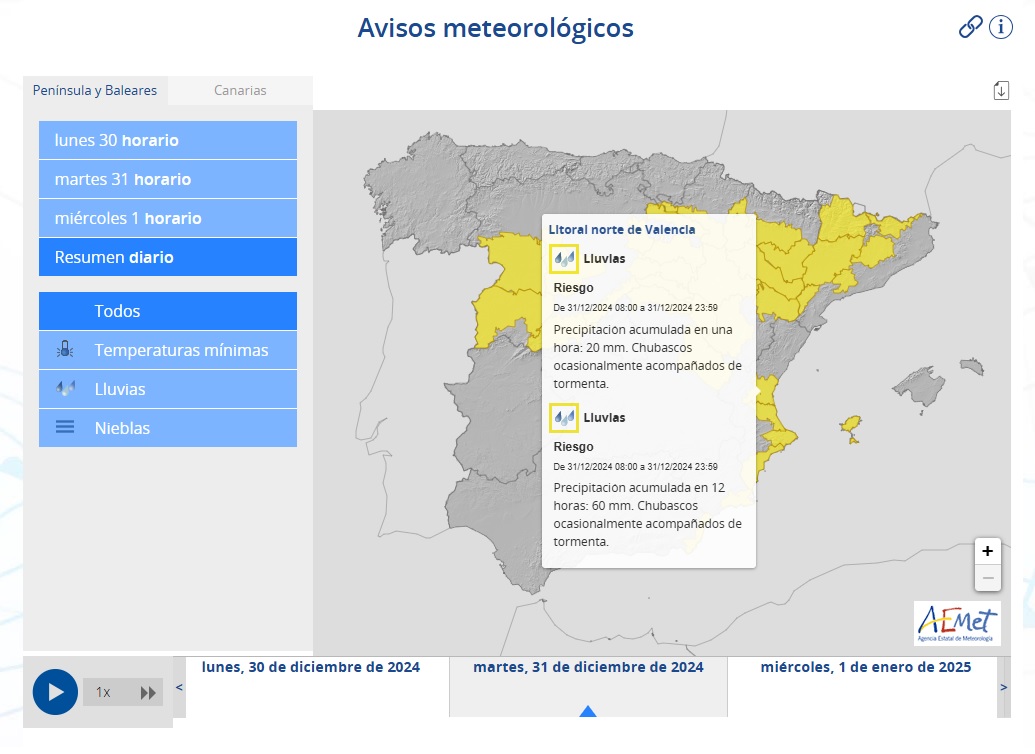
Task: Select the Resumen diario view
Action: pos(167,257)
